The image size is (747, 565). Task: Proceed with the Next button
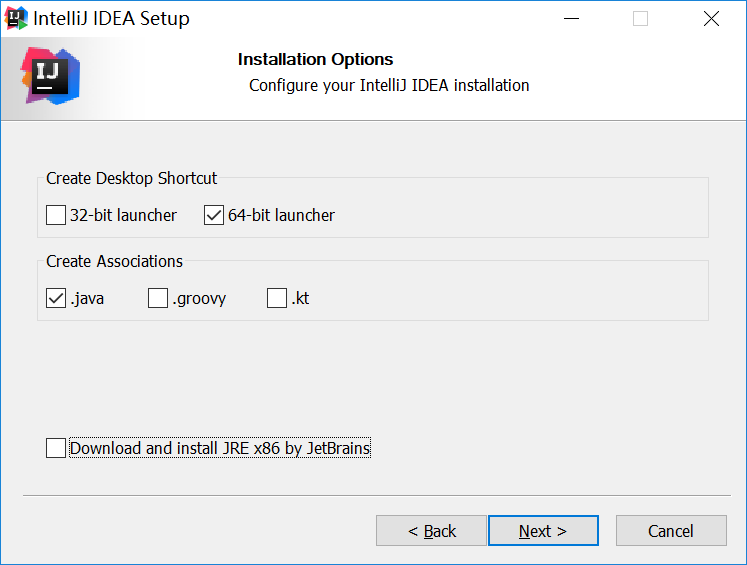point(543,531)
